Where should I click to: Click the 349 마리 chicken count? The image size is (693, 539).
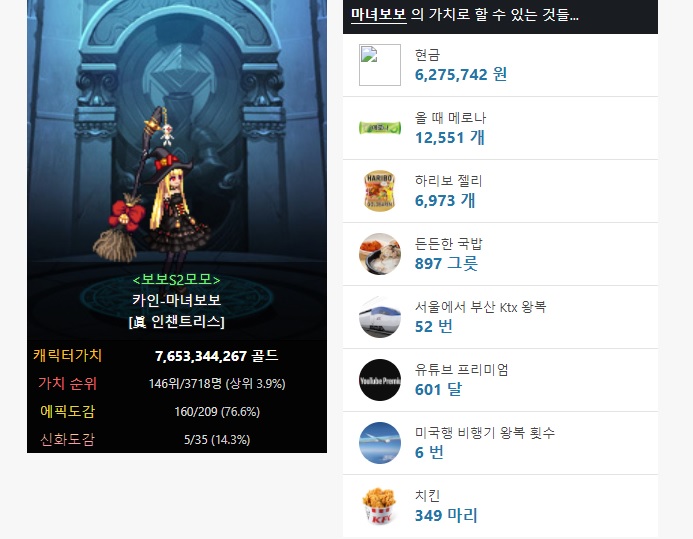[x=446, y=516]
